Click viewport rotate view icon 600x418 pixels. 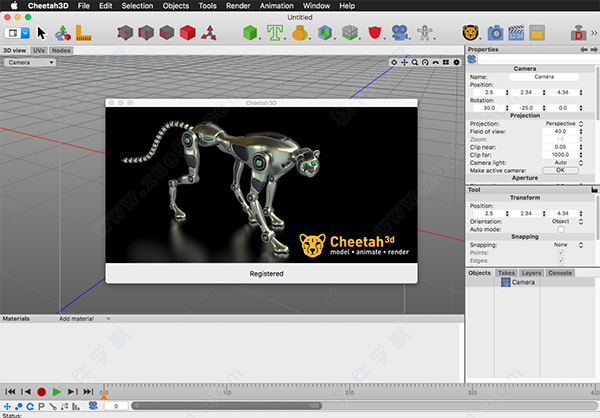coord(425,62)
